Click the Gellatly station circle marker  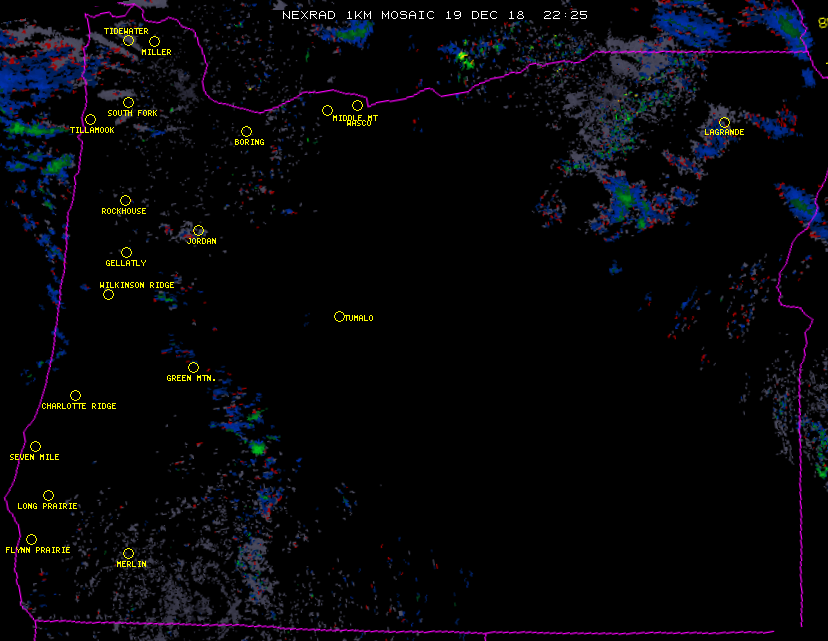tap(126, 252)
